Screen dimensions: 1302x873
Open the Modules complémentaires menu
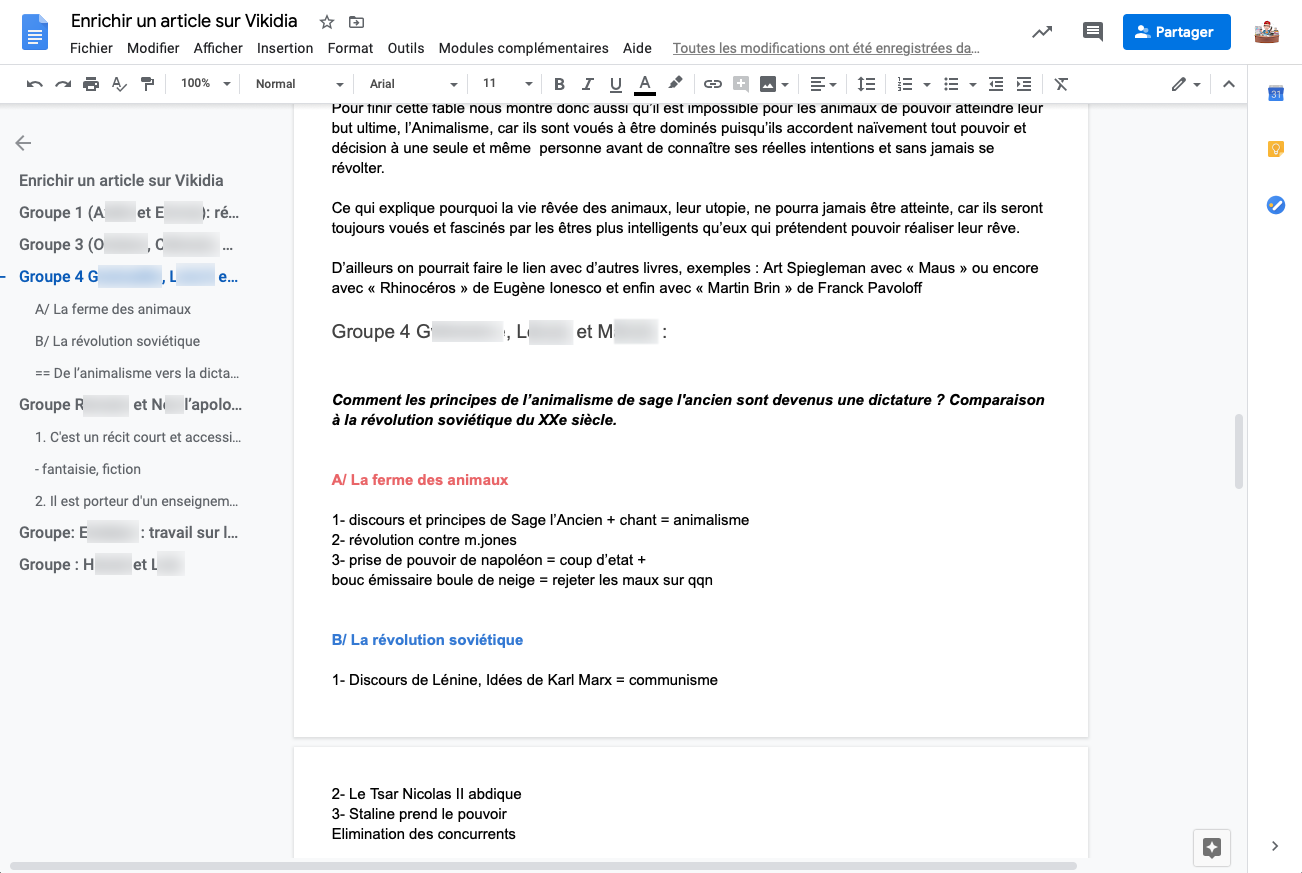523,48
